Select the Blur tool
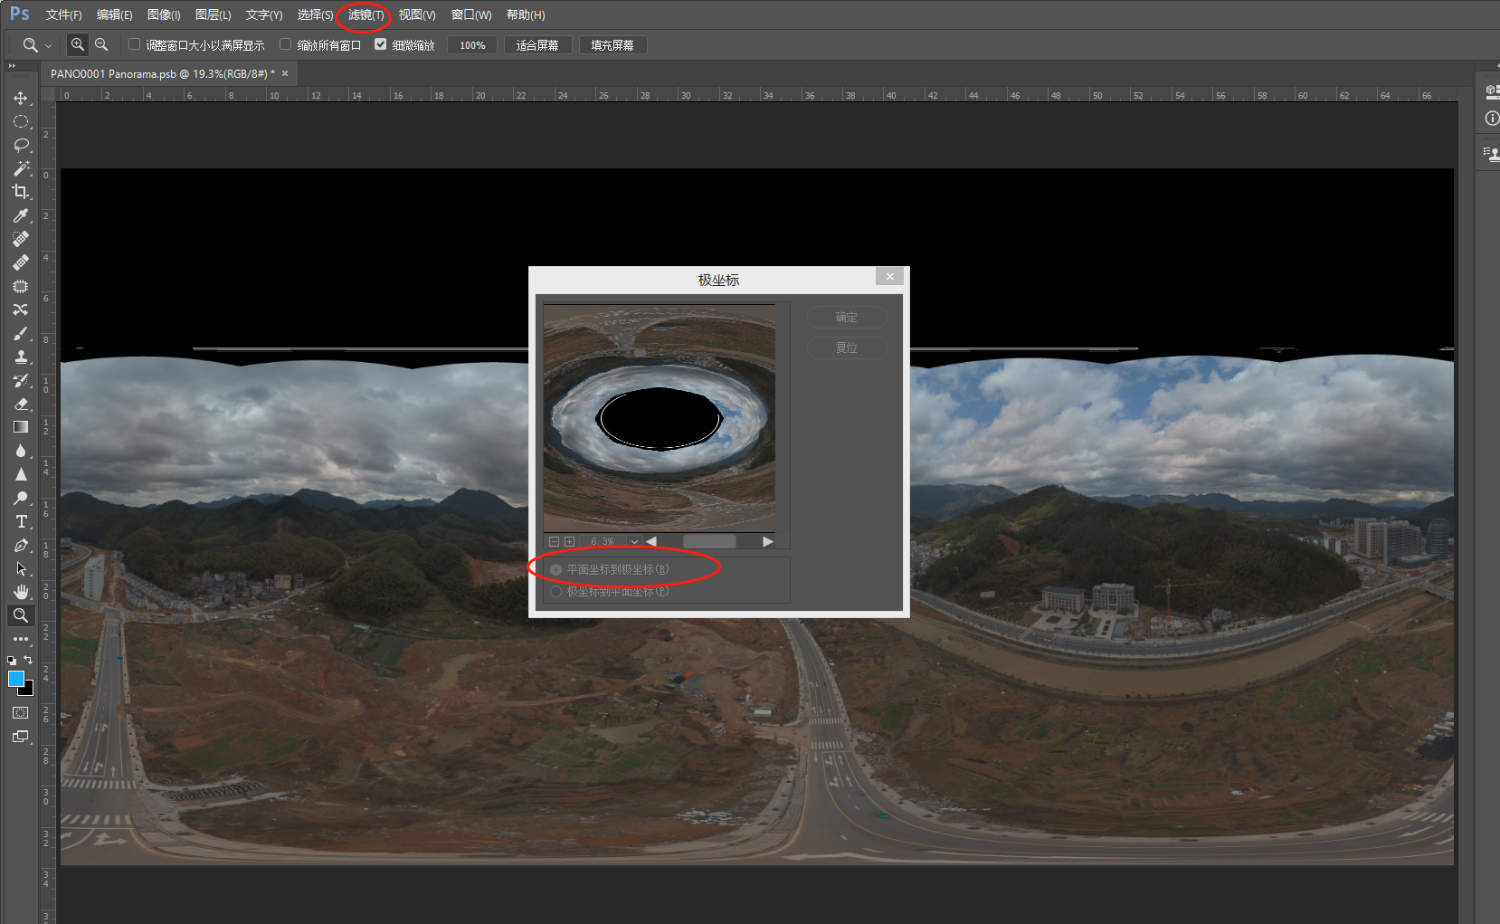 point(20,451)
